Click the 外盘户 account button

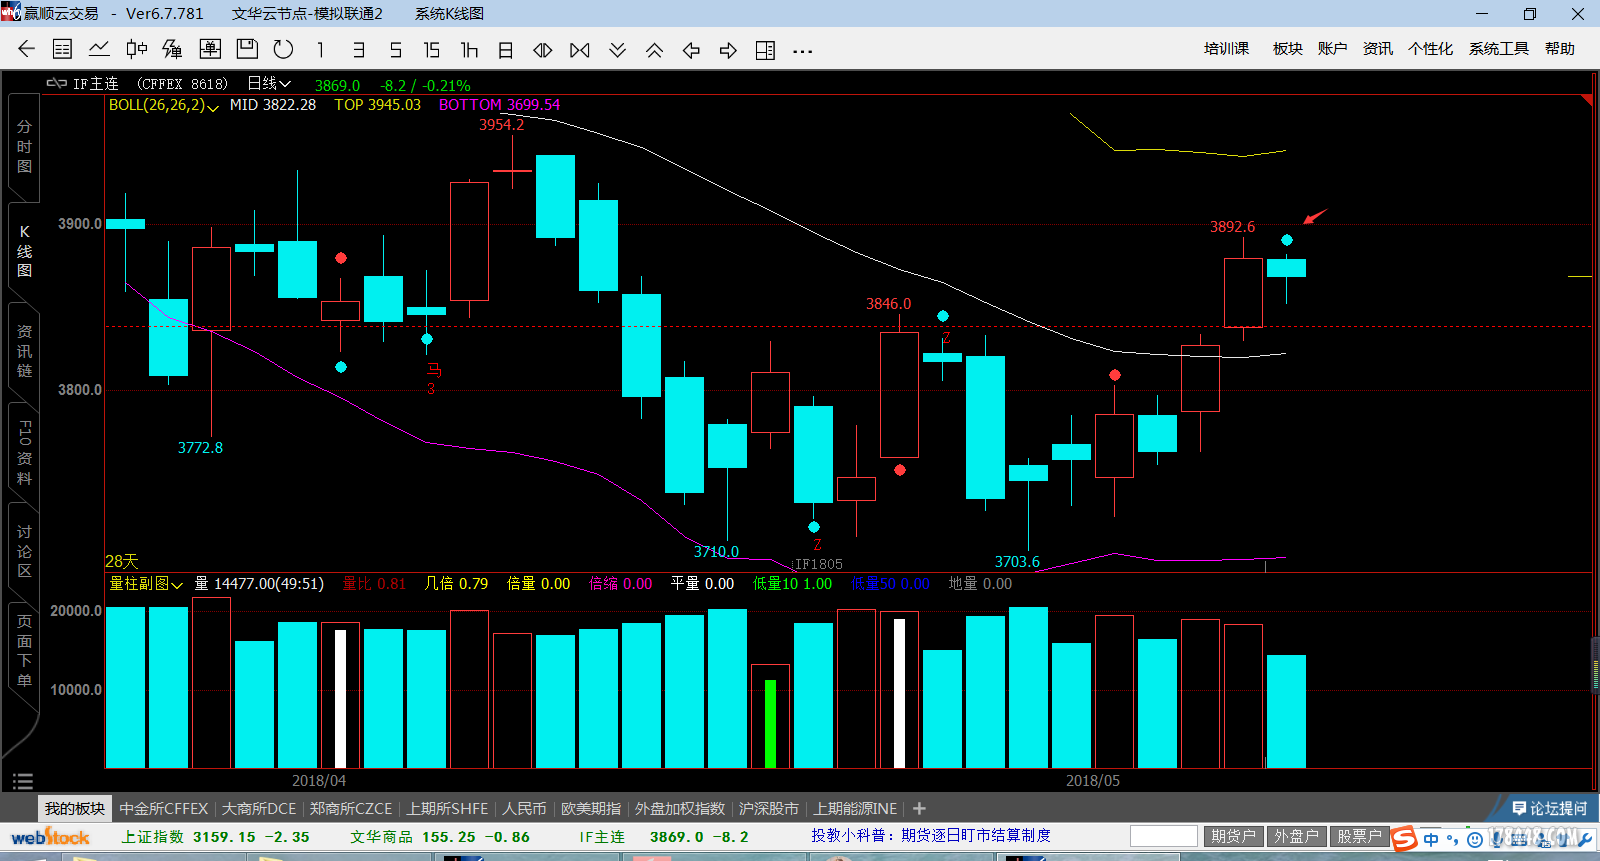coord(1296,836)
